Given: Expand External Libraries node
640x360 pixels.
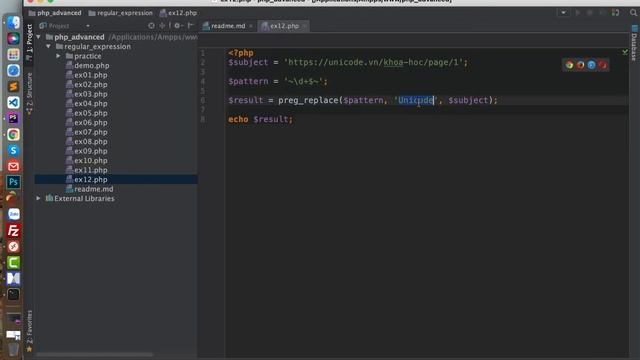Looking at the screenshot, I should pyautogui.click(x=38, y=198).
